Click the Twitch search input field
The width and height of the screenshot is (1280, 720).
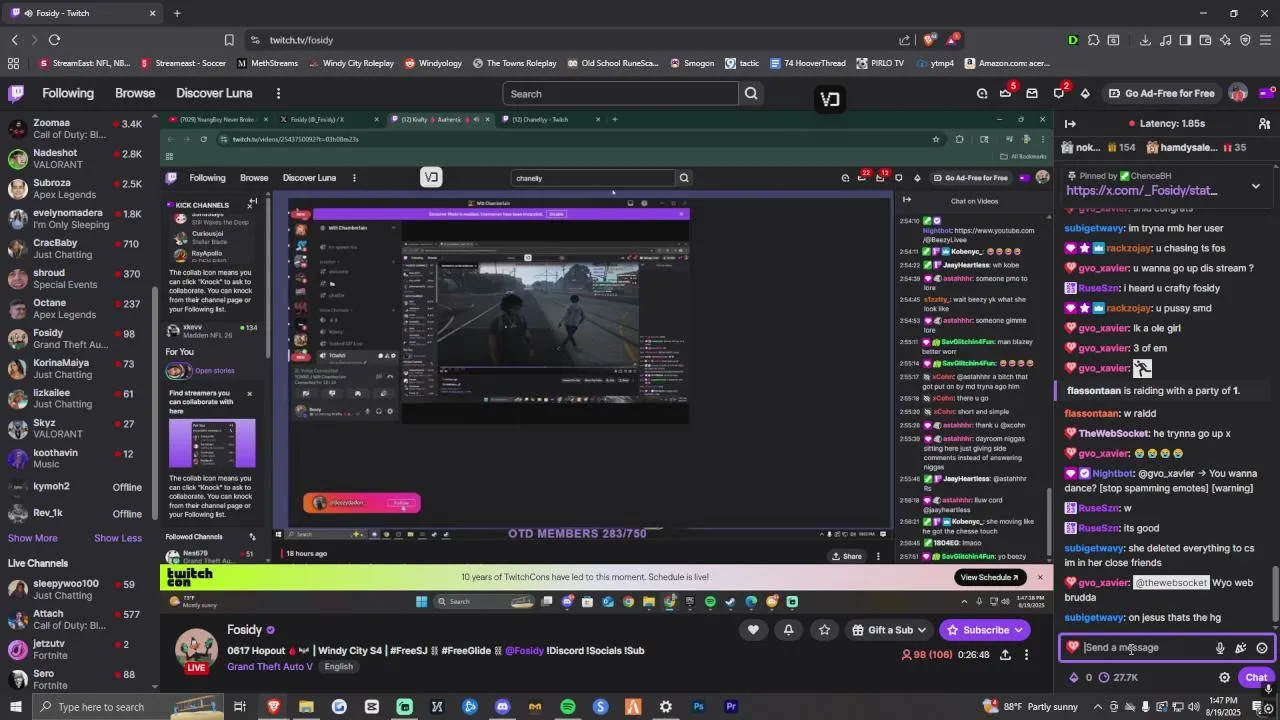coord(620,94)
